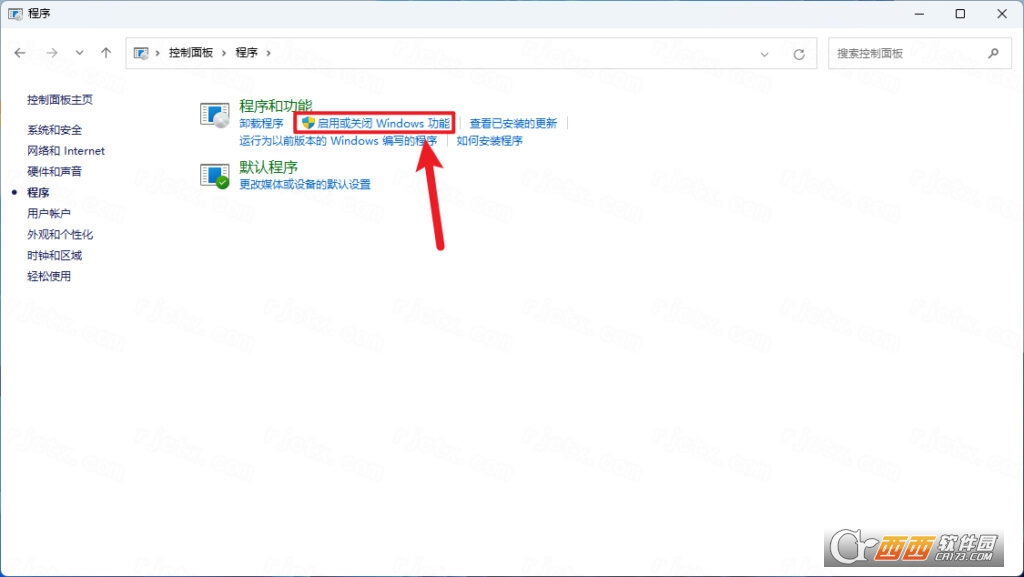Open the address bar history dropdown

[764, 54]
